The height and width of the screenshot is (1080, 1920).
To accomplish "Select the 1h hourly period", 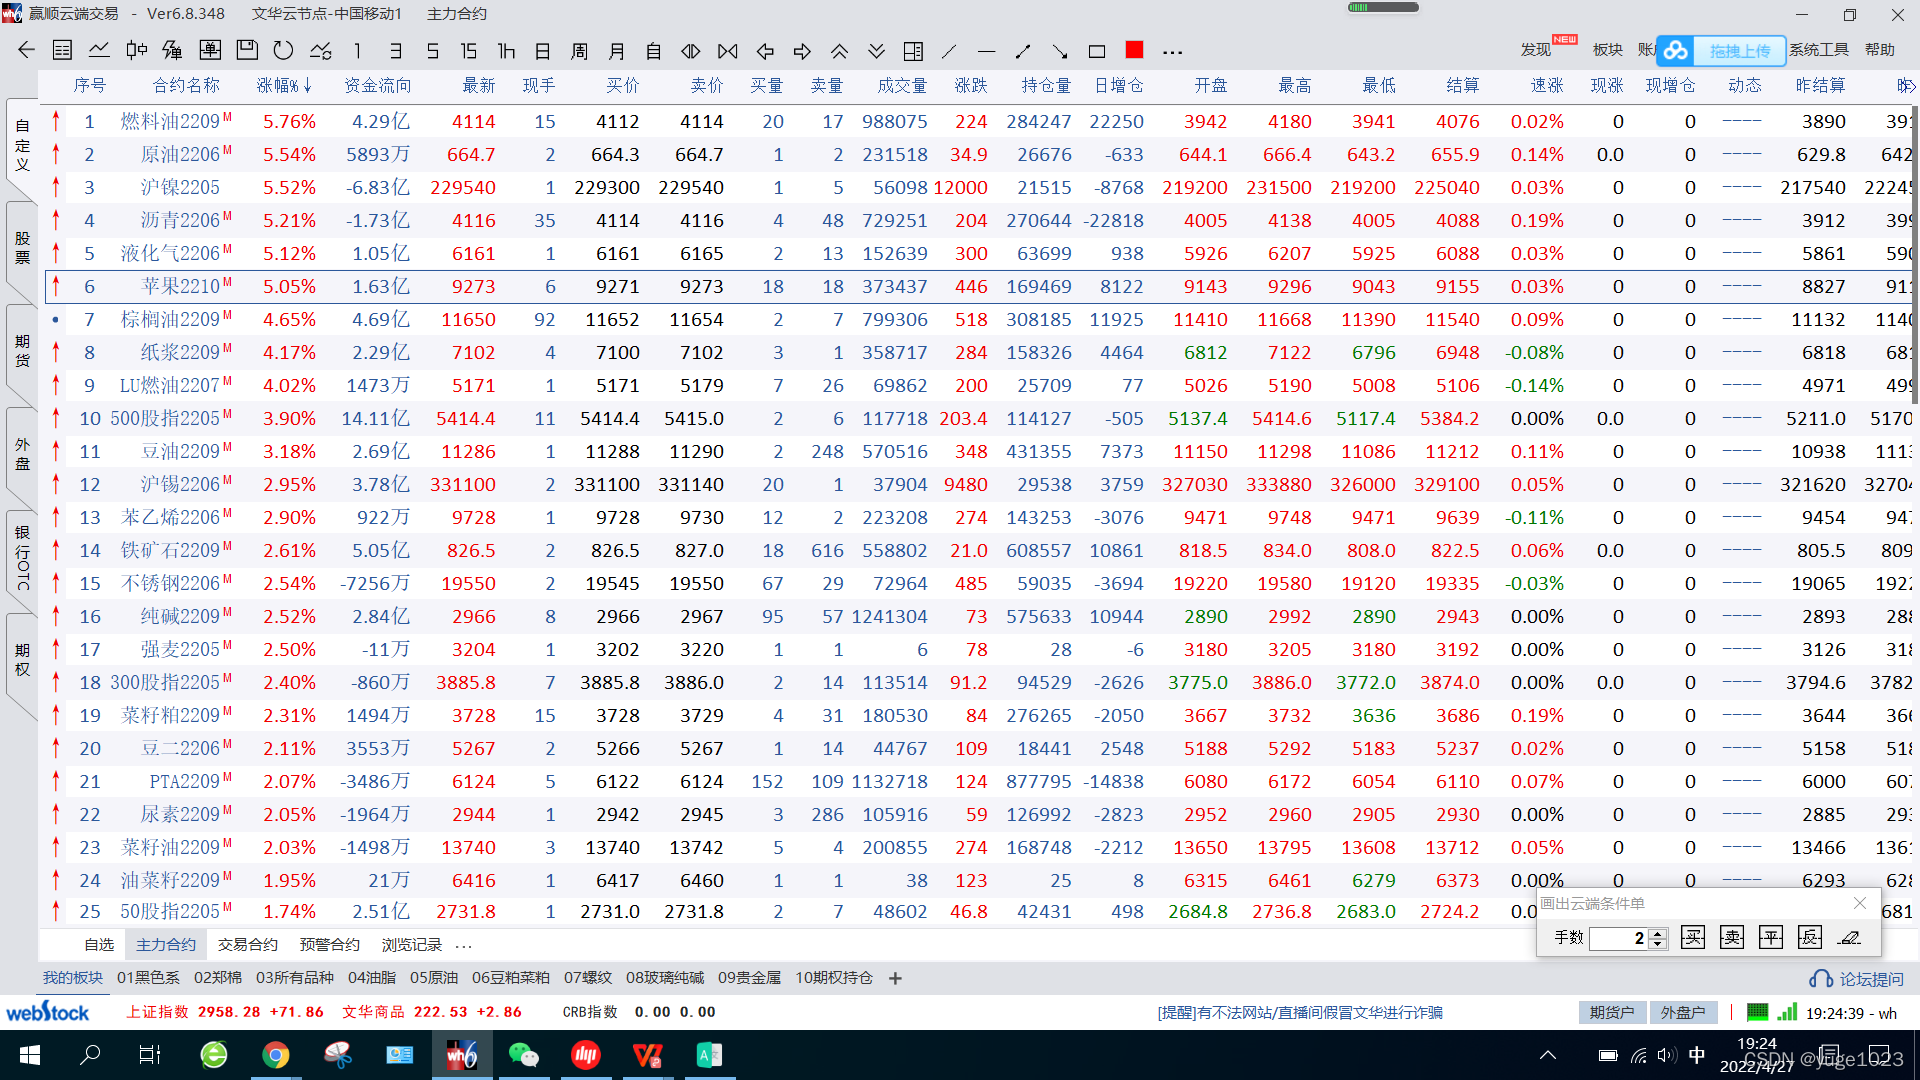I will coord(506,51).
